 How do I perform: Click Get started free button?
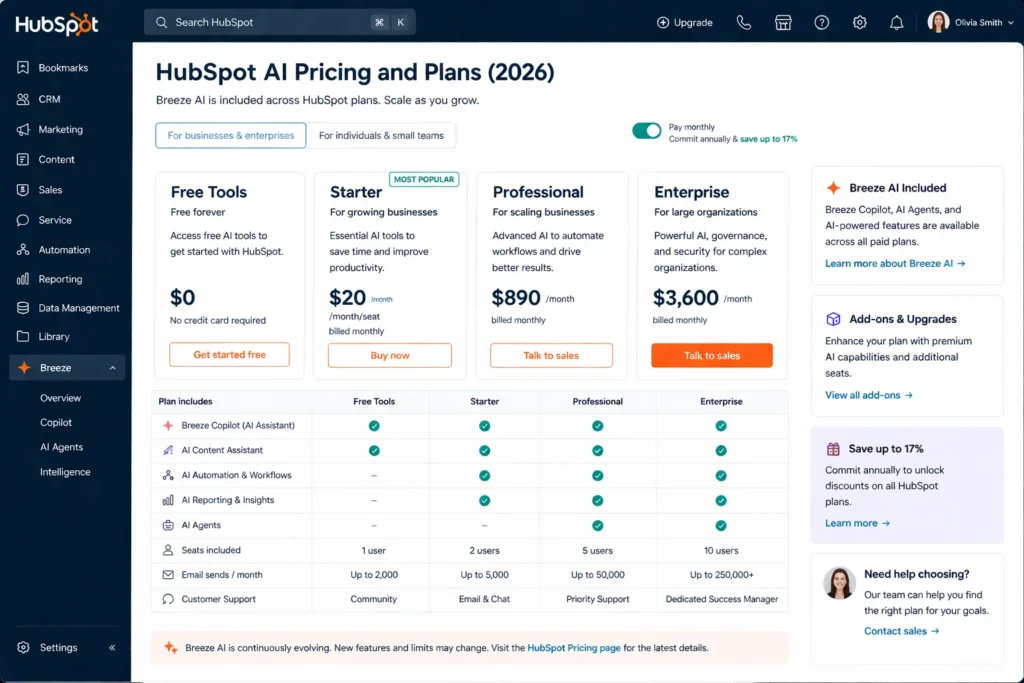tap(229, 355)
